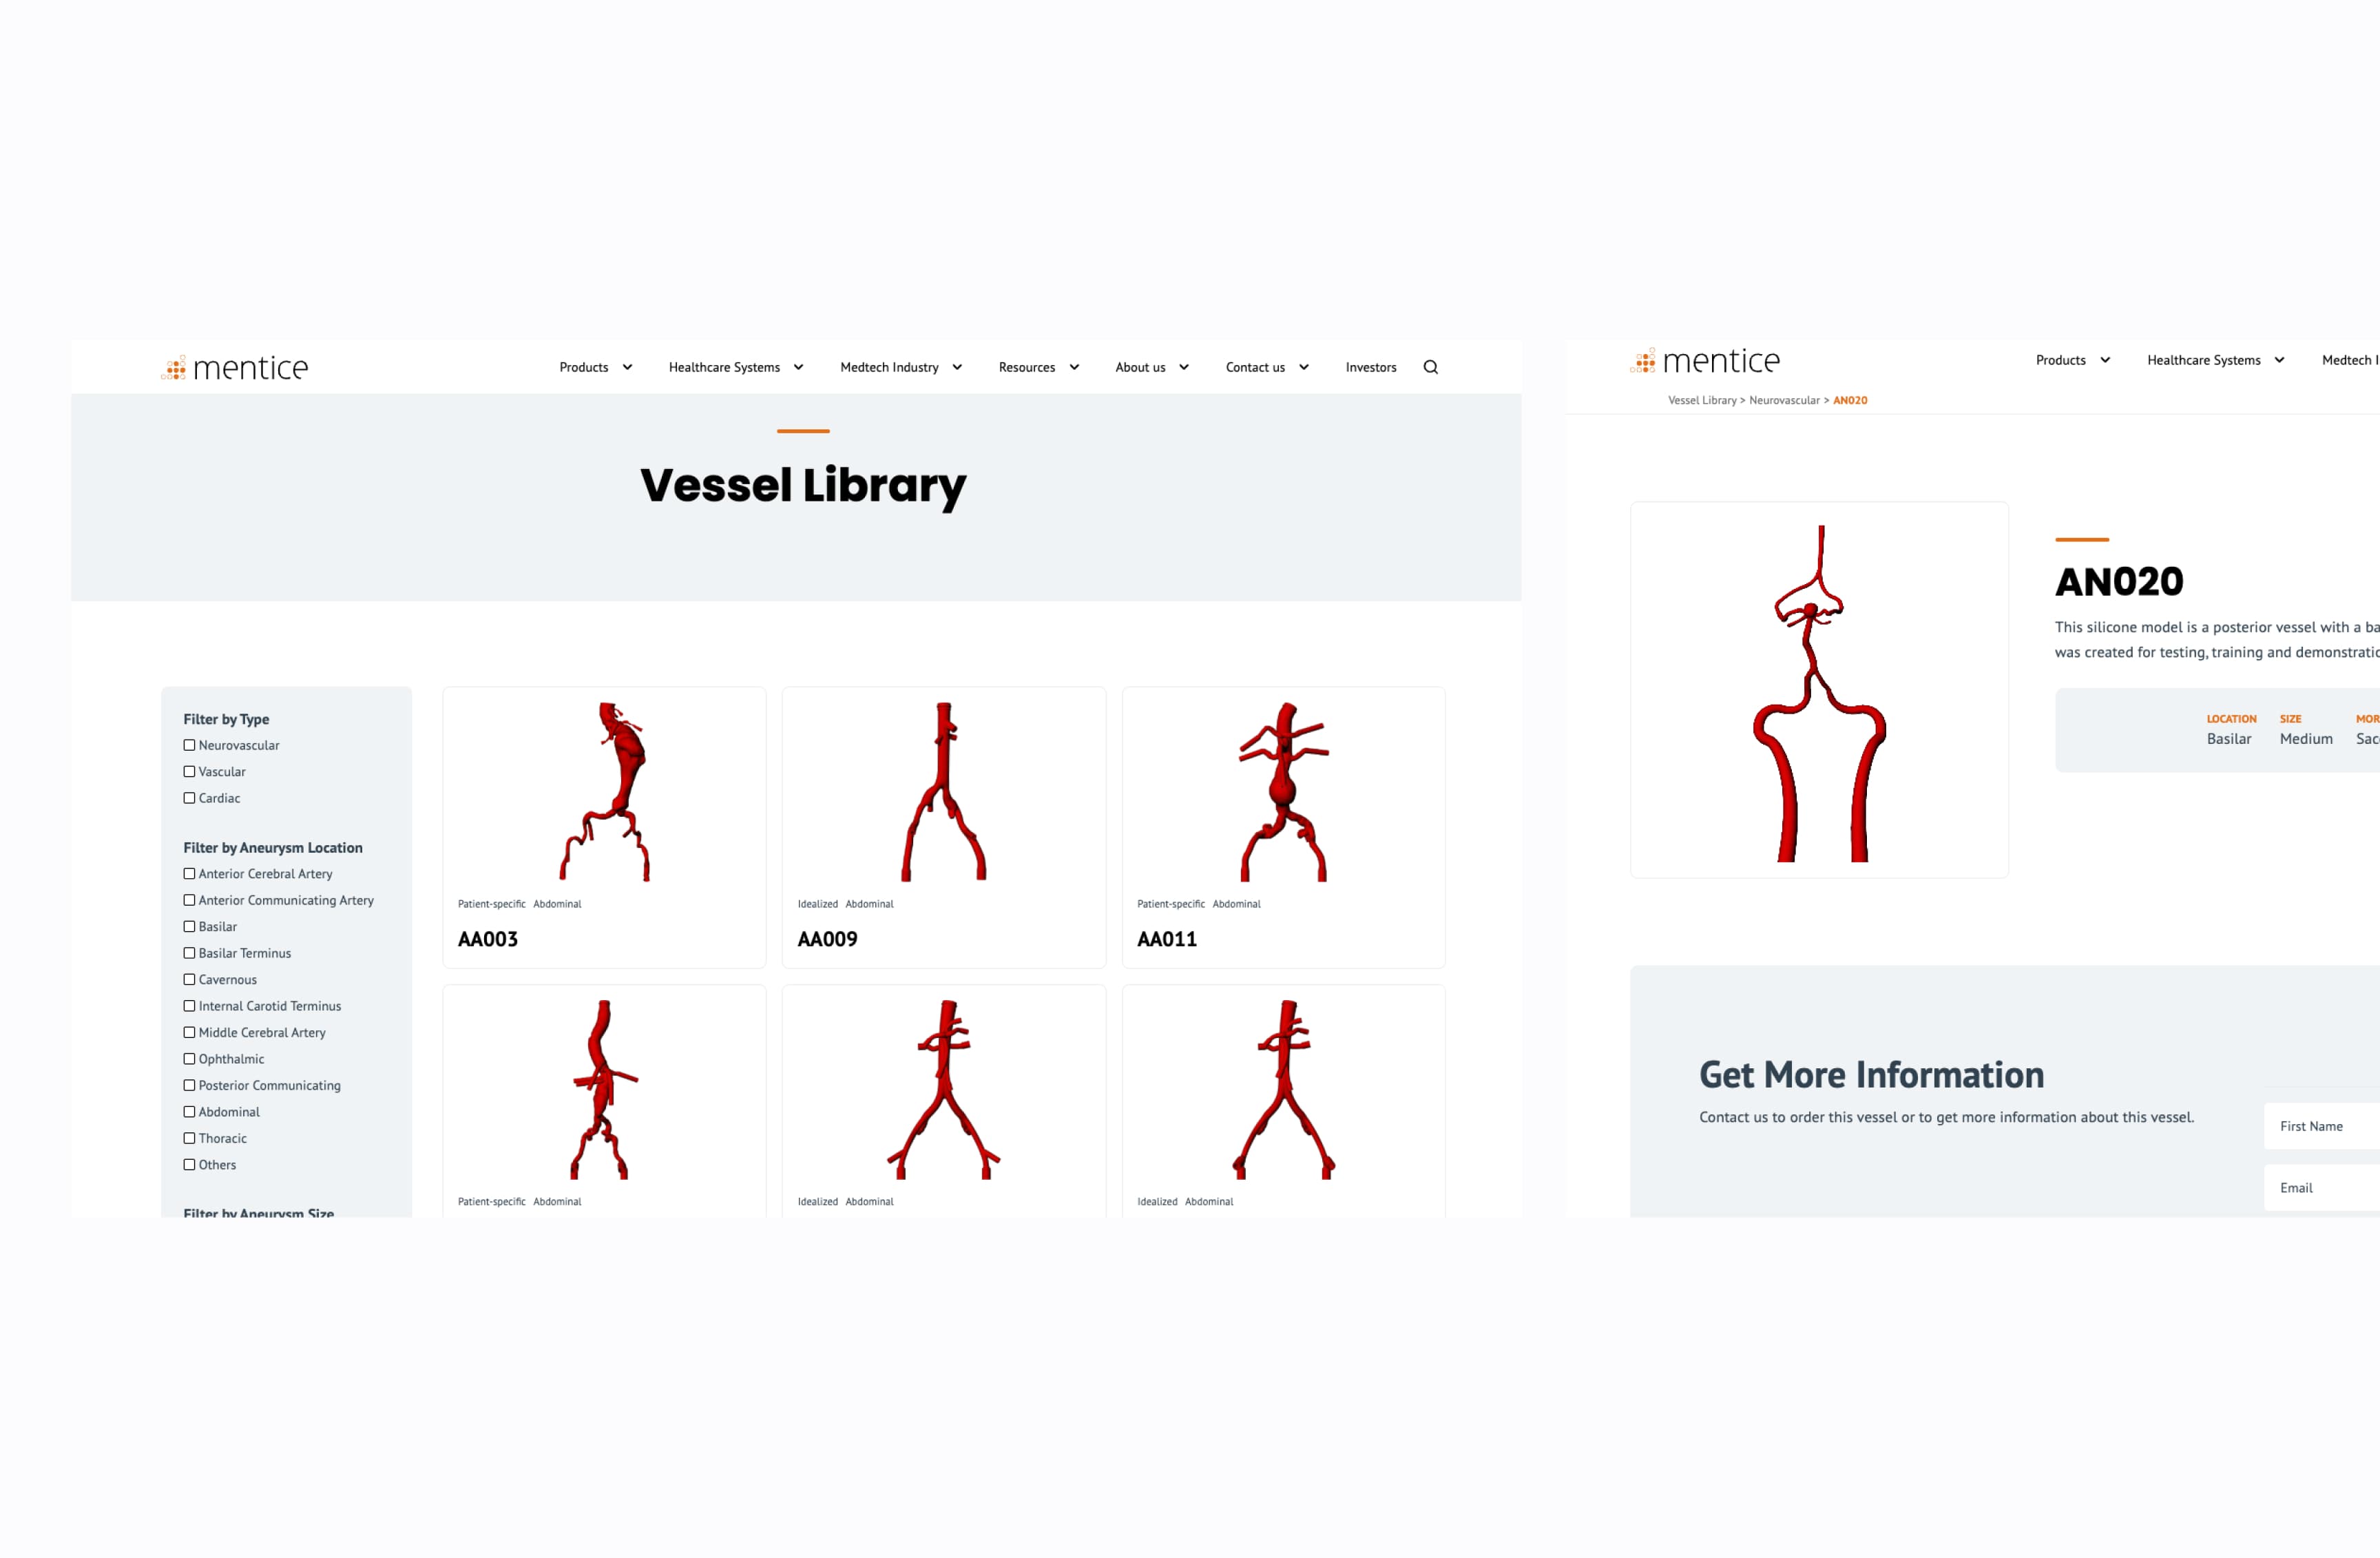The height and width of the screenshot is (1558, 2380).
Task: Click the AN020 basilar vessel image
Action: point(1819,691)
